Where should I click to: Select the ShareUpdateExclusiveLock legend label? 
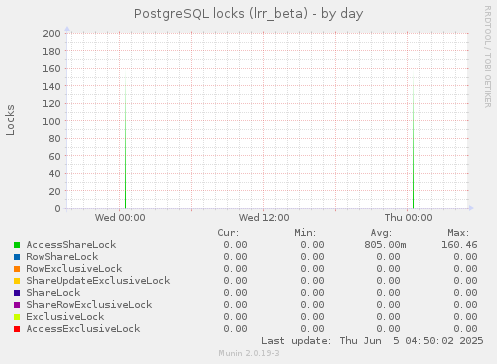[x=98, y=281]
